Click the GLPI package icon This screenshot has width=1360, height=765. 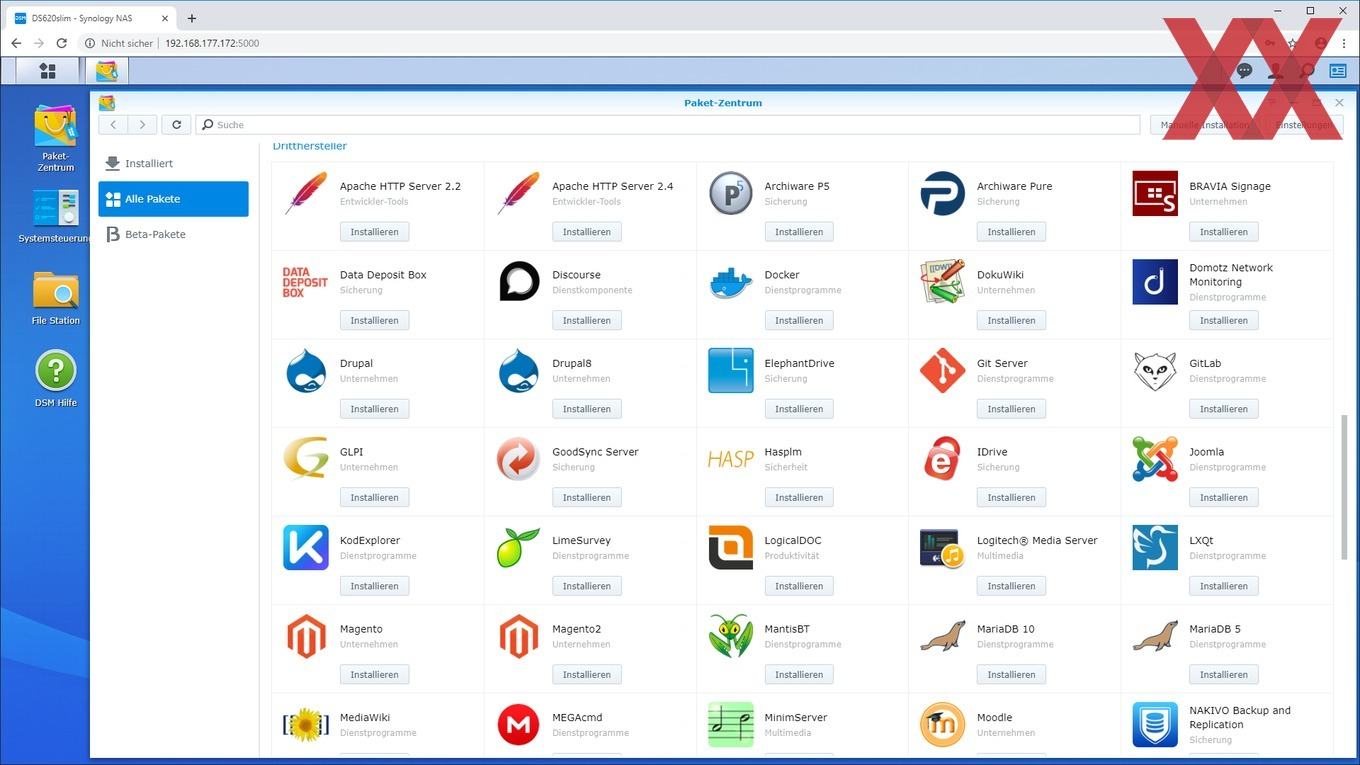click(306, 459)
